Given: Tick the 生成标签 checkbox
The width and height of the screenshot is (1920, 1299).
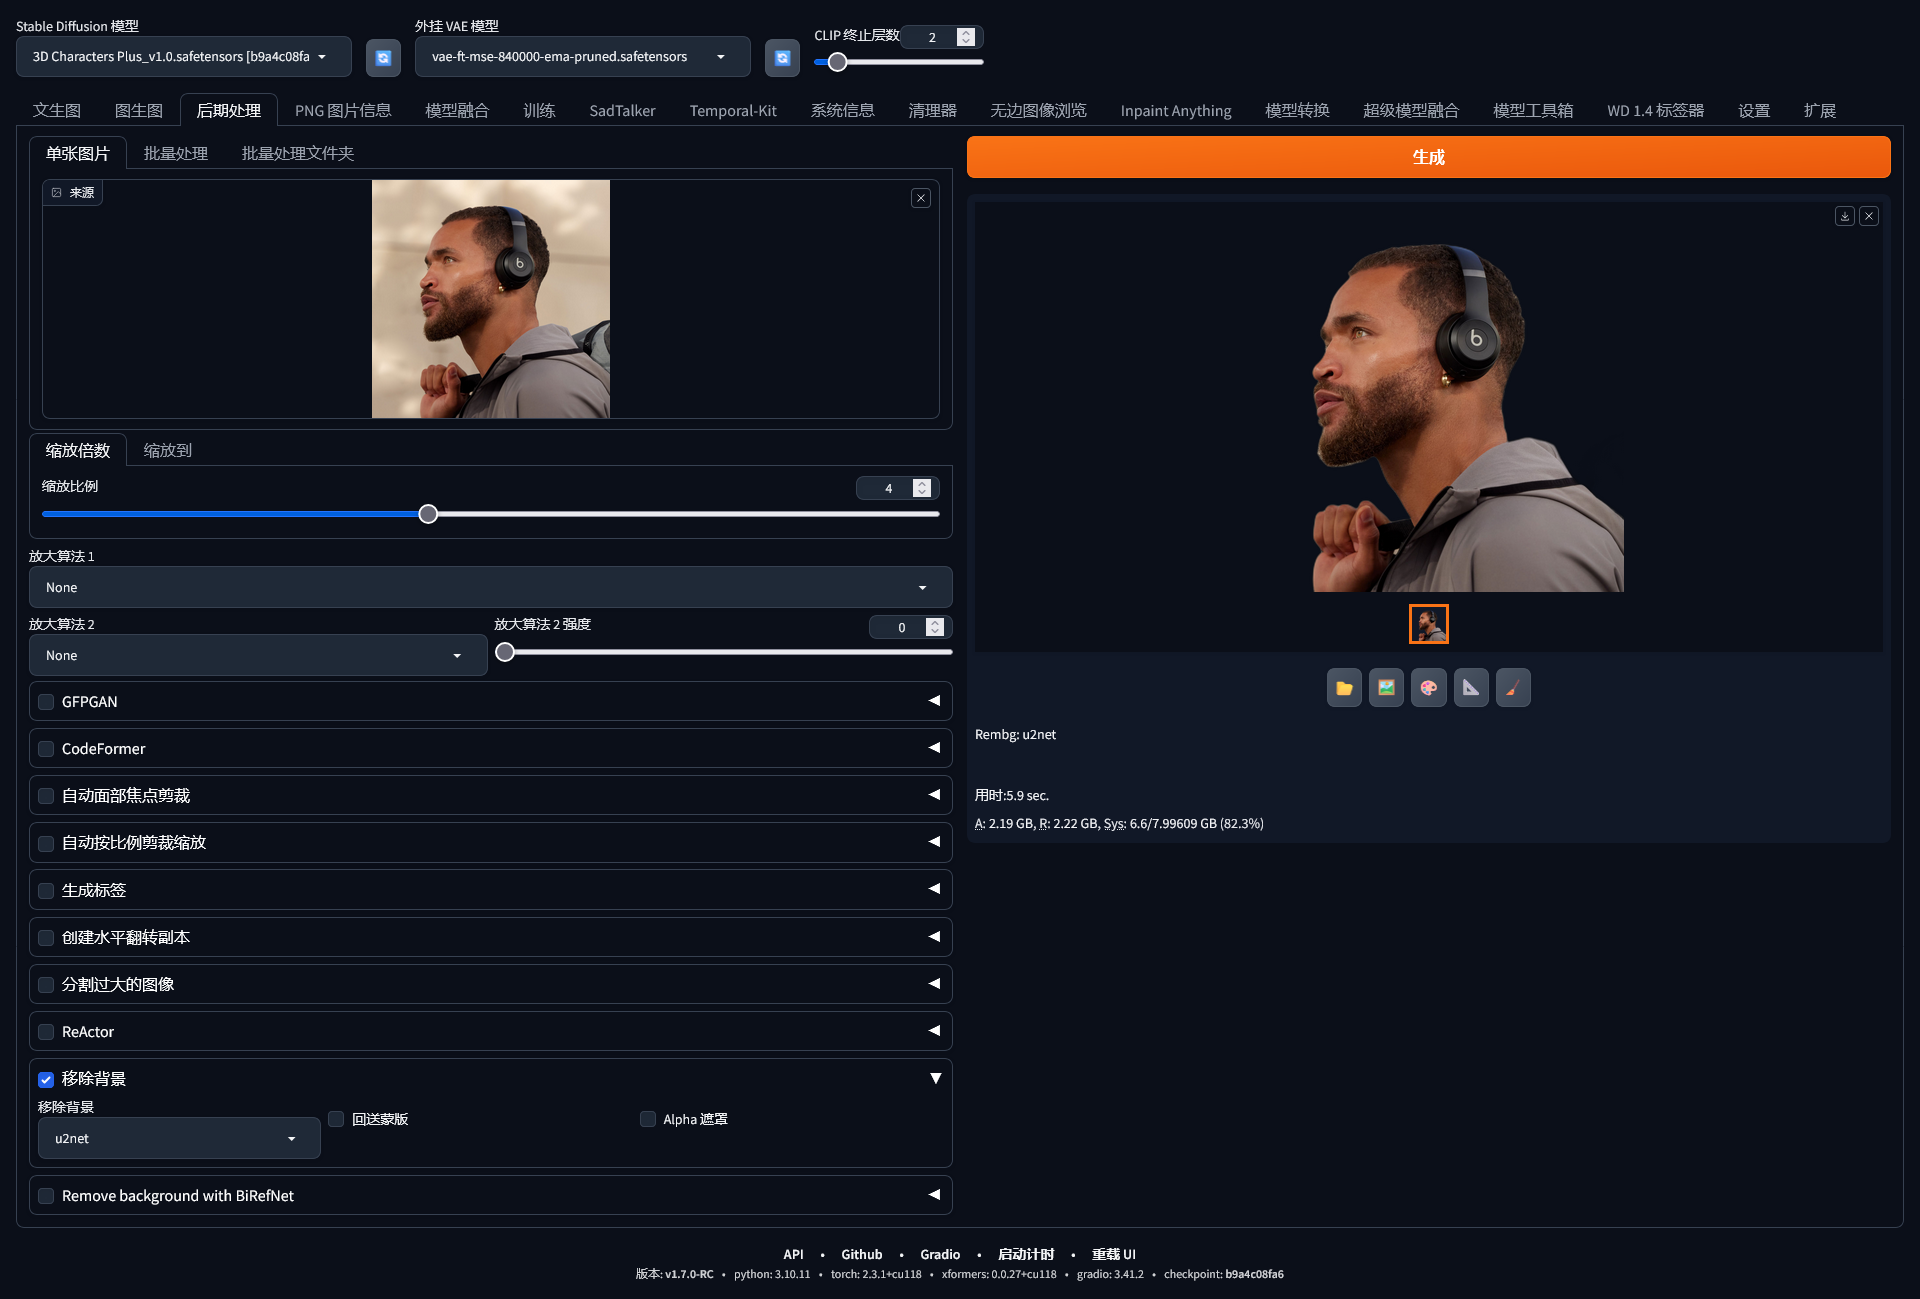Looking at the screenshot, I should click(x=46, y=890).
